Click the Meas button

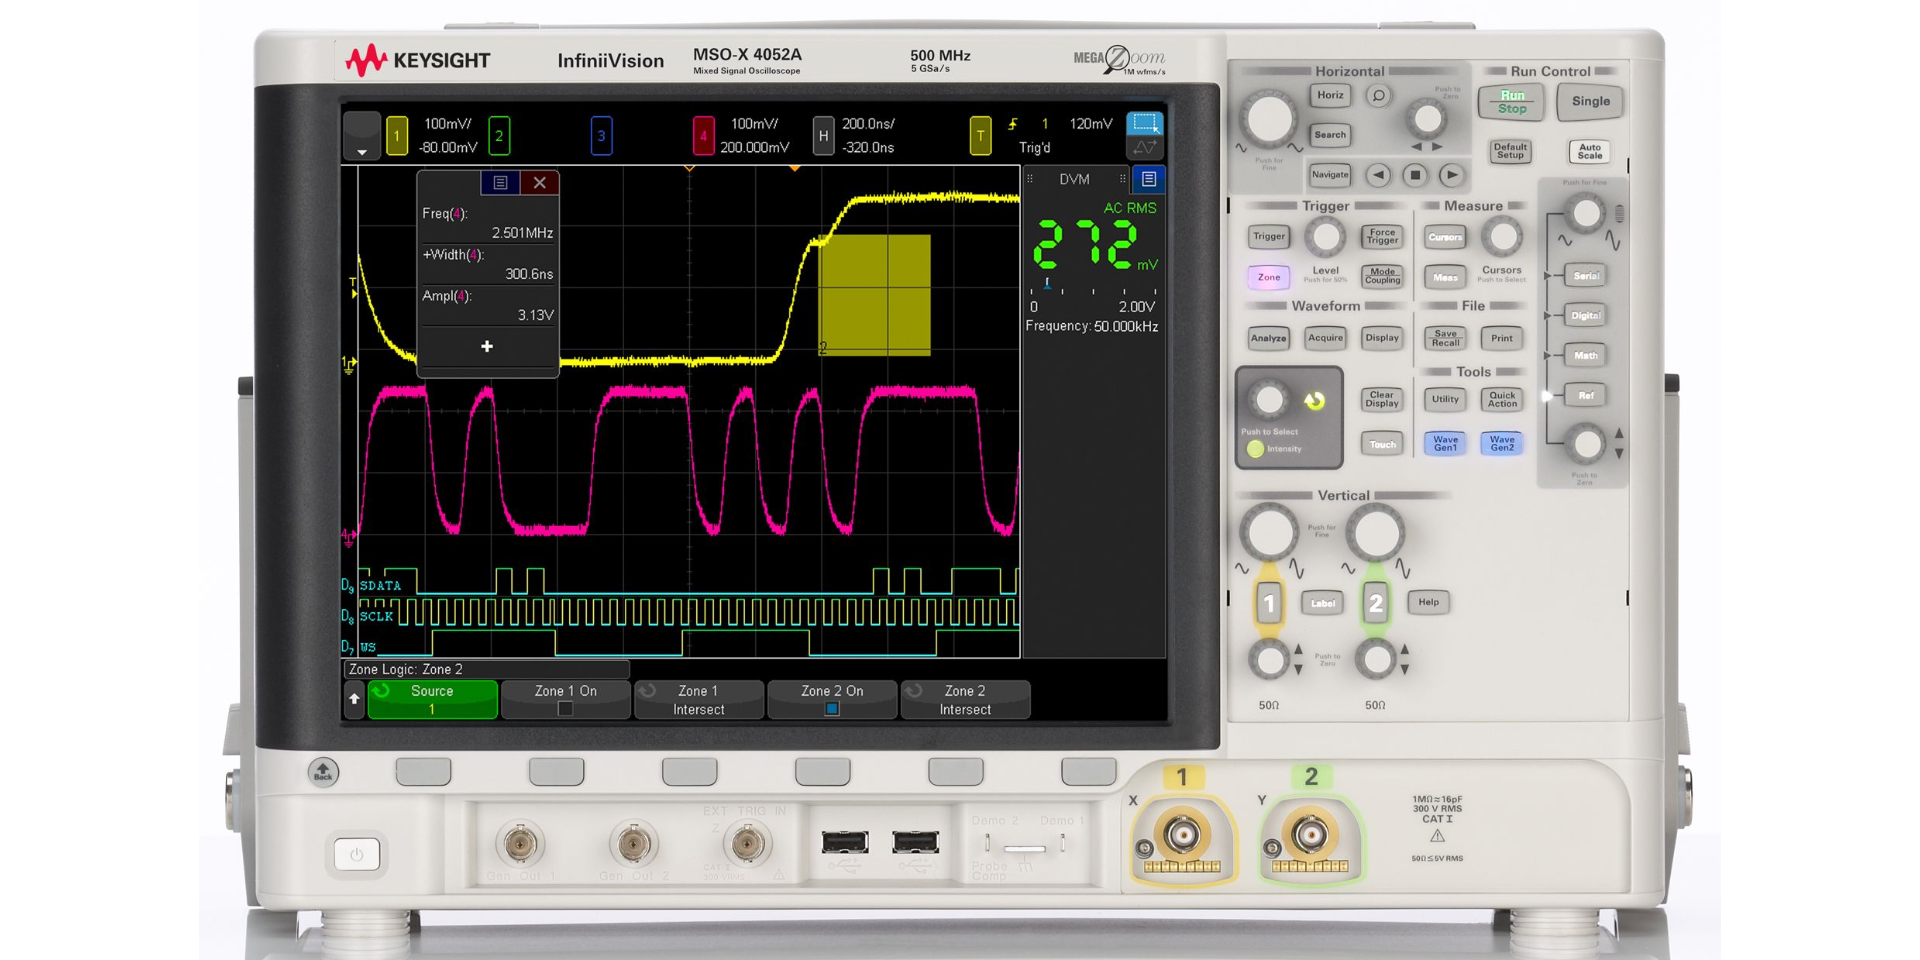pos(1445,277)
